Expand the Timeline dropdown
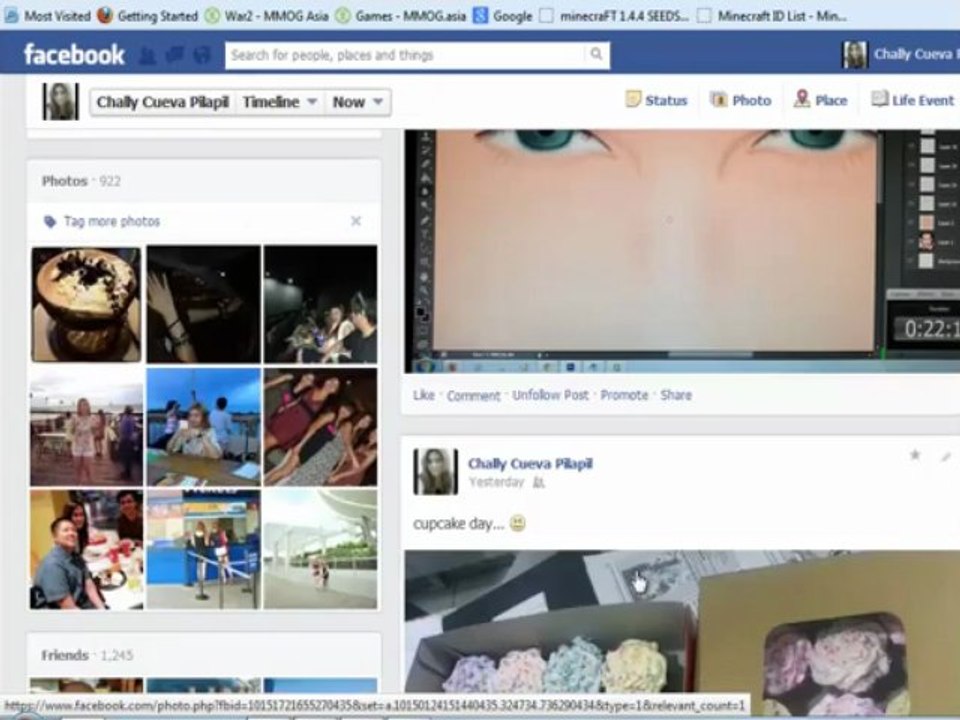The height and width of the screenshot is (720, 960). click(x=280, y=102)
